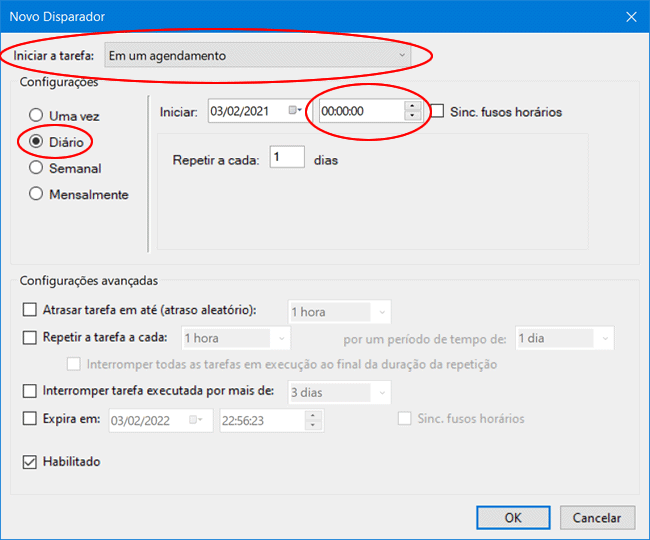Decrease the Iniciar time with down arrow
The height and width of the screenshot is (540, 650).
click(412, 115)
